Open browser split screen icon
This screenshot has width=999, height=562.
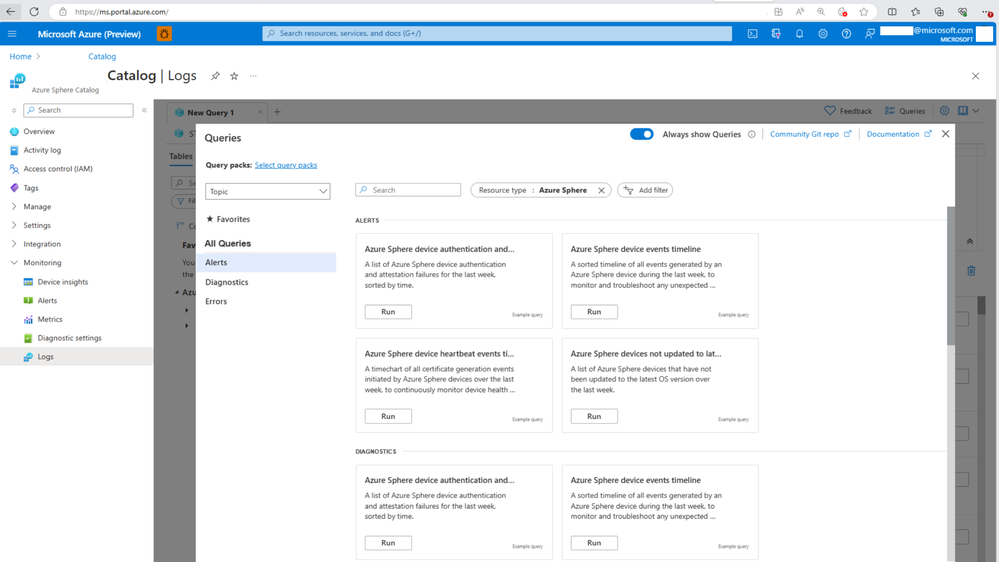pos(892,11)
